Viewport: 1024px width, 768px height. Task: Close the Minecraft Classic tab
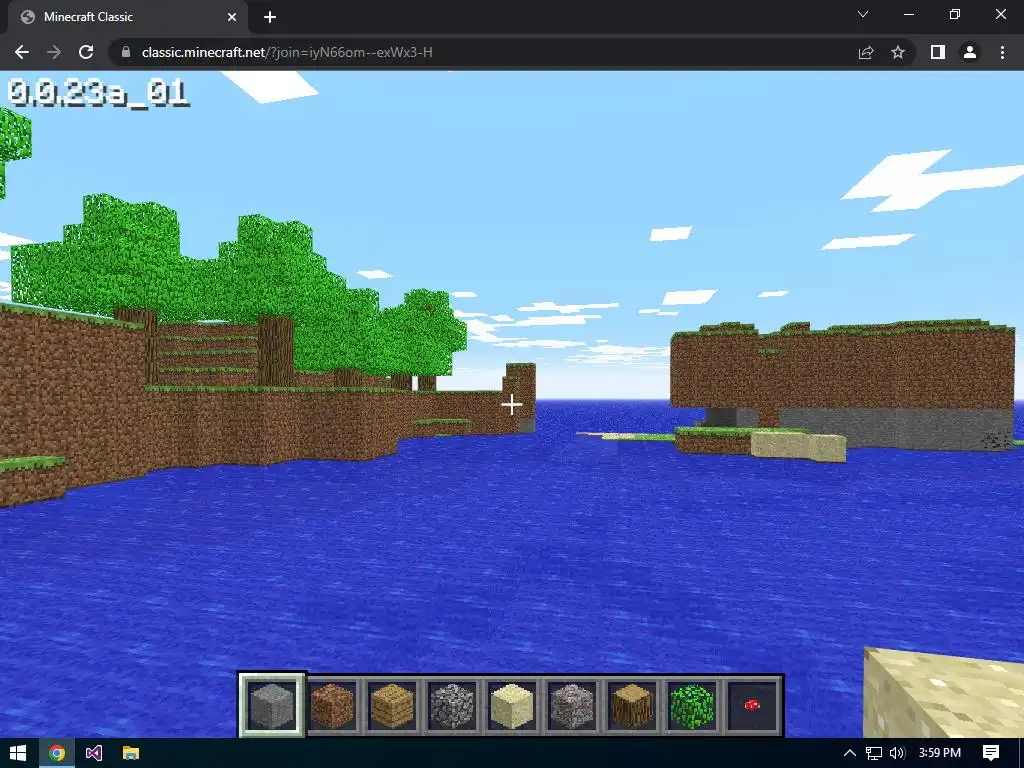(x=232, y=17)
